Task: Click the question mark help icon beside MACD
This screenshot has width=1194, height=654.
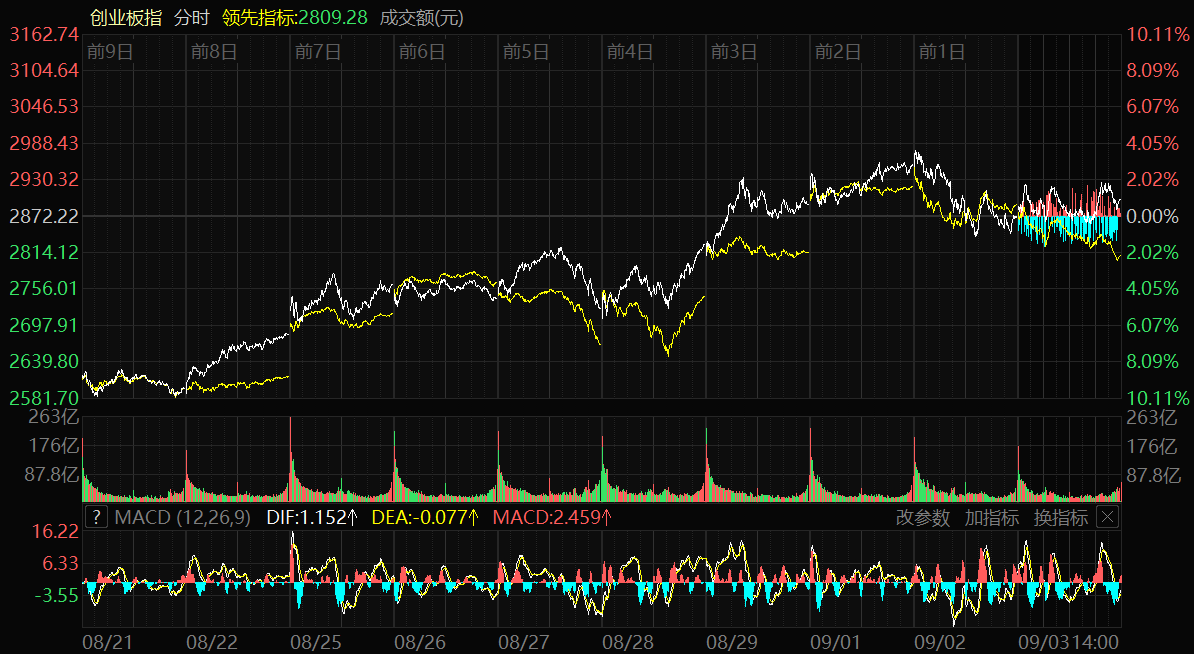Action: 96,517
